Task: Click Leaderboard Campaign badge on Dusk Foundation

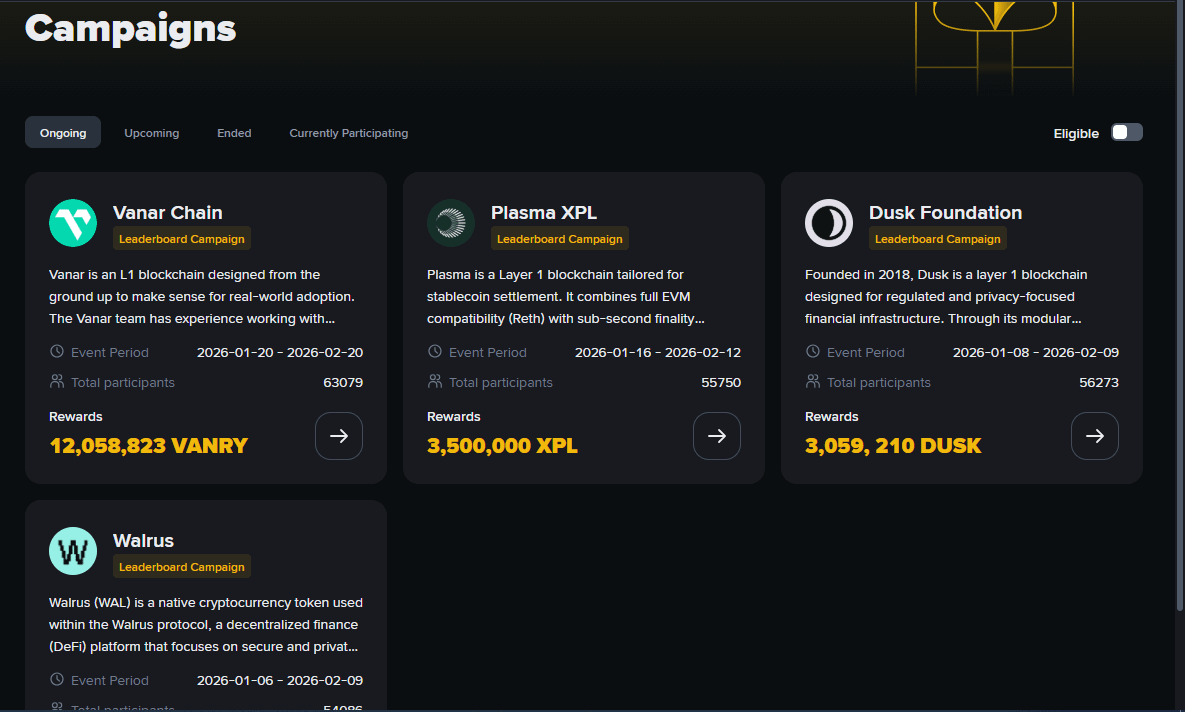Action: click(x=937, y=239)
